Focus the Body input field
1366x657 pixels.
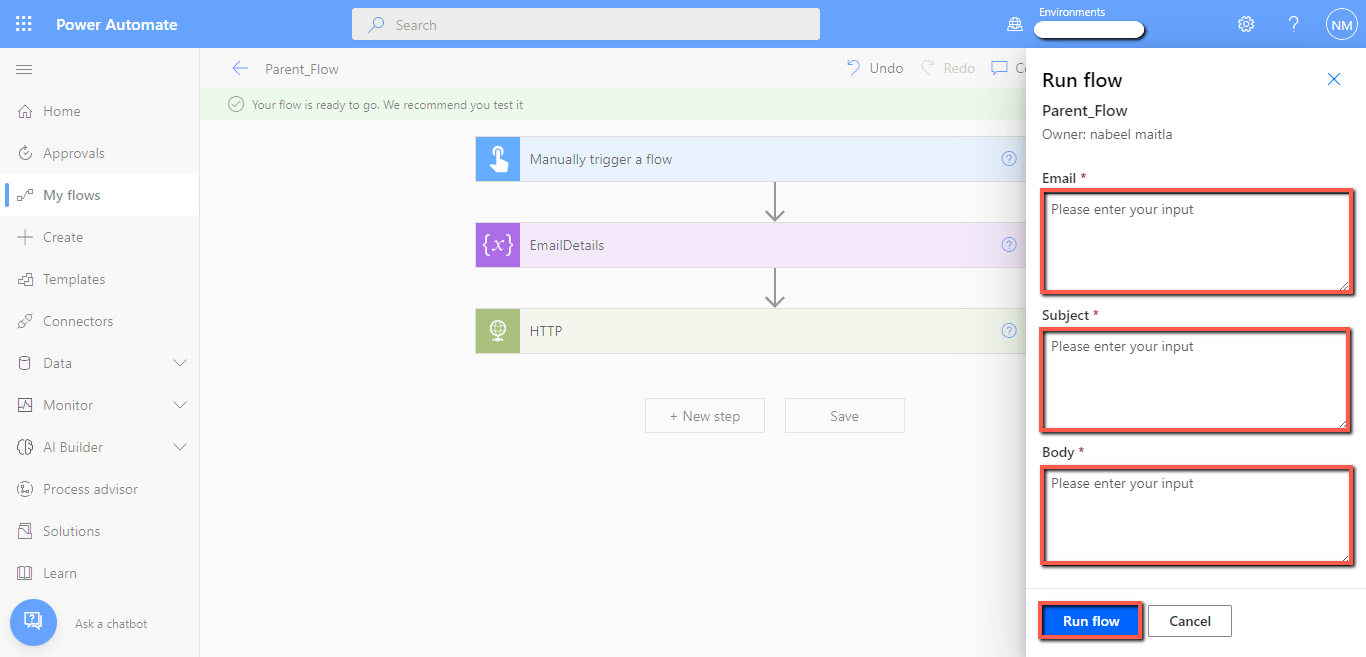coord(1197,516)
